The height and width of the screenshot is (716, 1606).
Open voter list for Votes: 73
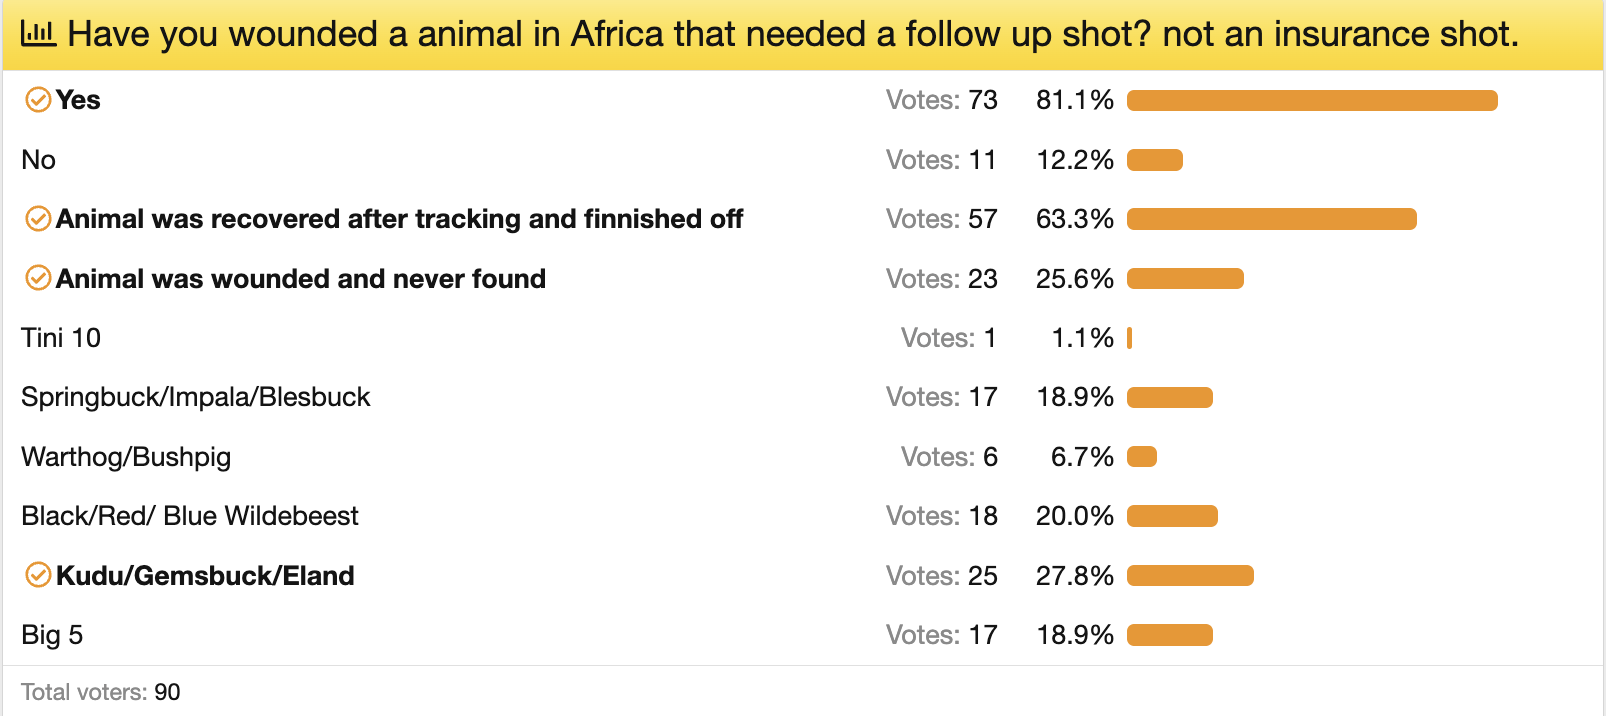coord(941,100)
